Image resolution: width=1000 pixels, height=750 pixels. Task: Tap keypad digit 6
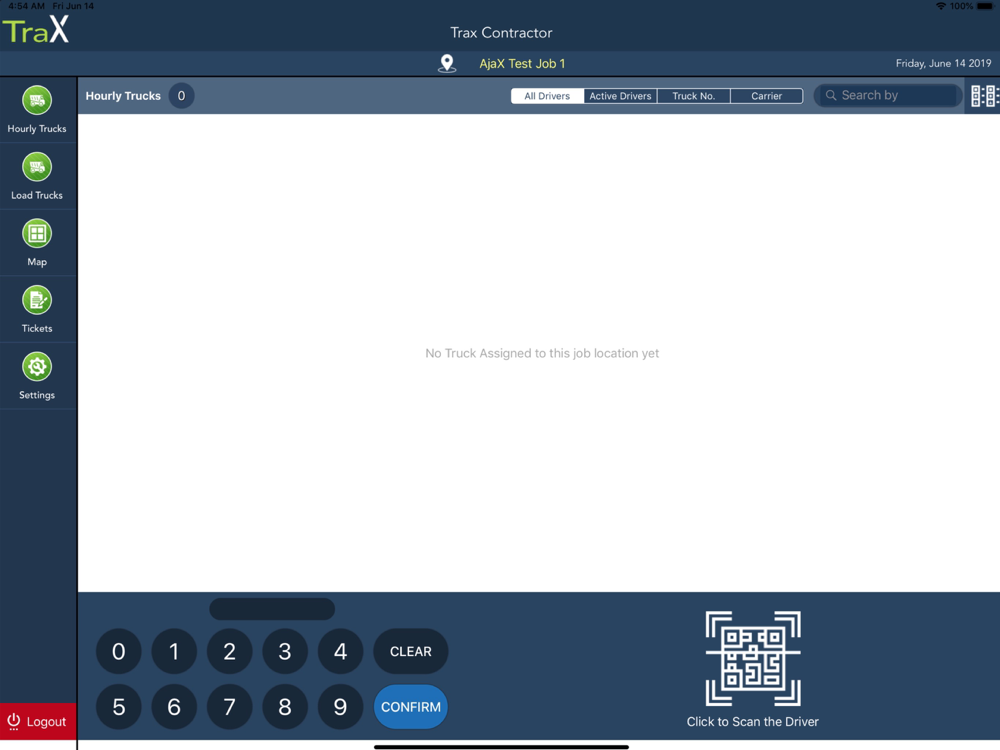coord(174,707)
